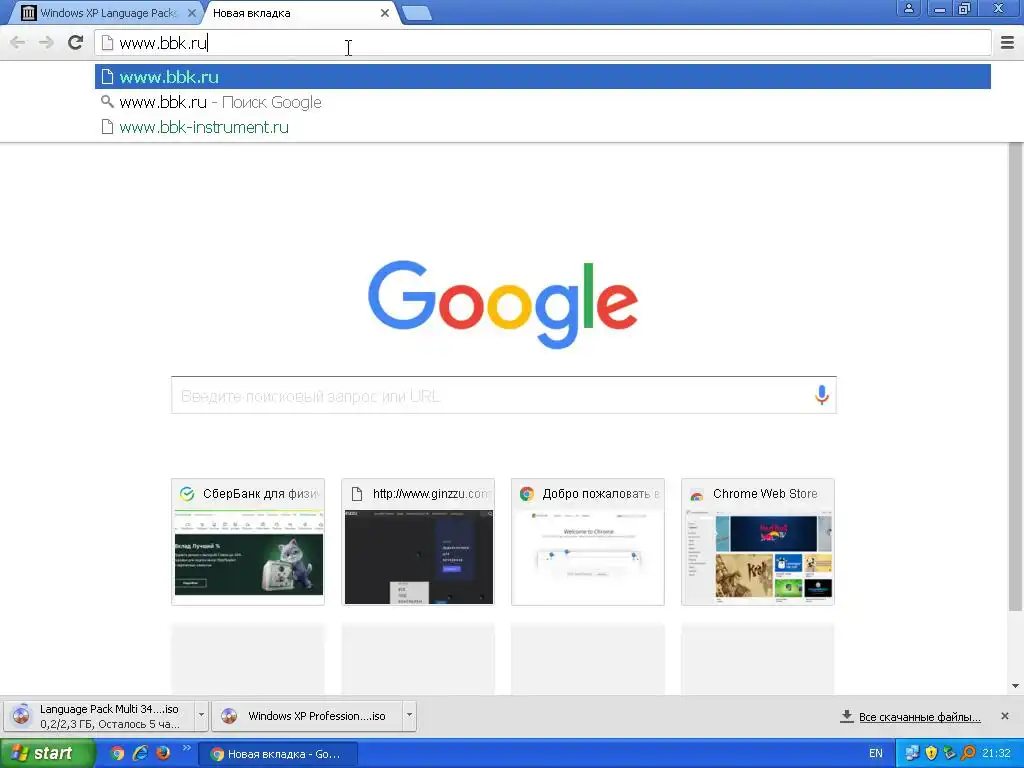Choose the highlighted www.bbk.ru suggestion
This screenshot has height=768, width=1024.
pos(543,77)
